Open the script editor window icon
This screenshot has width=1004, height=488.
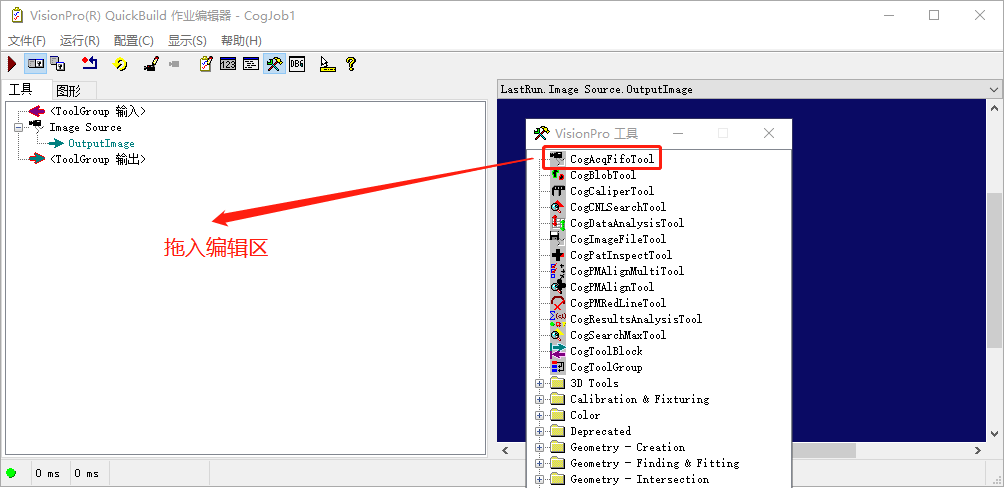pos(251,64)
